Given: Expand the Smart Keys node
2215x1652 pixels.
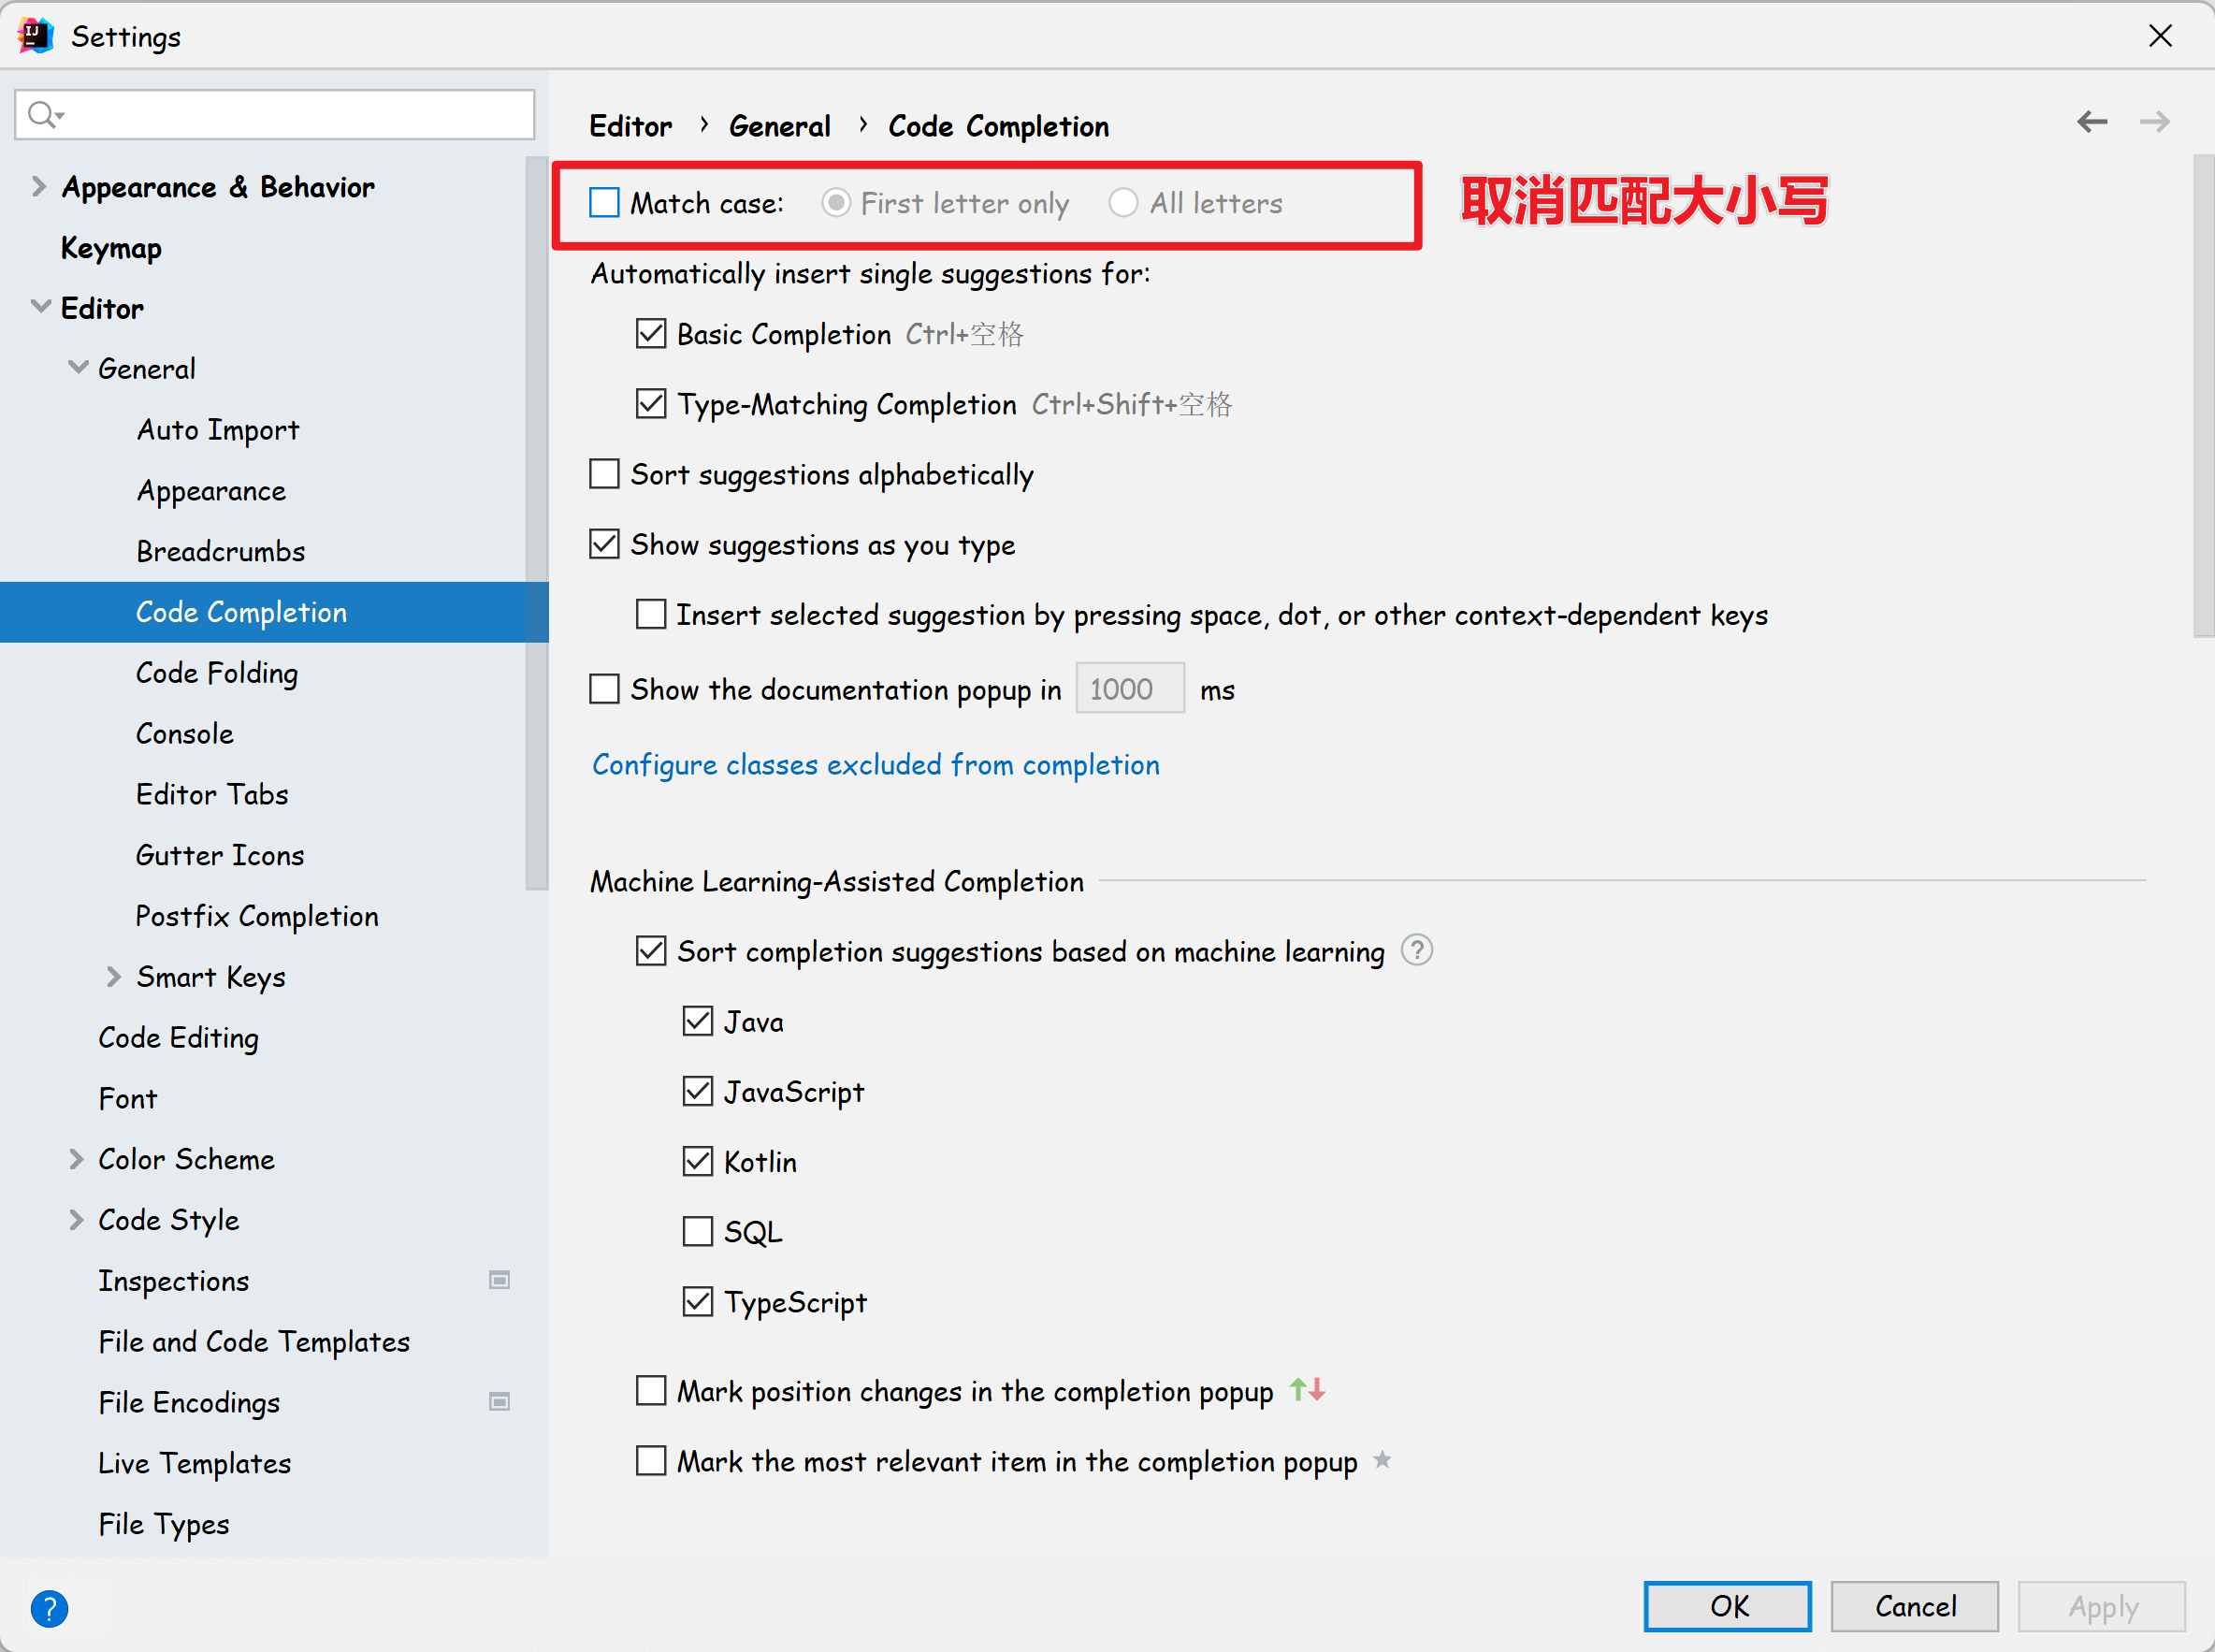Looking at the screenshot, I should click(x=113, y=976).
